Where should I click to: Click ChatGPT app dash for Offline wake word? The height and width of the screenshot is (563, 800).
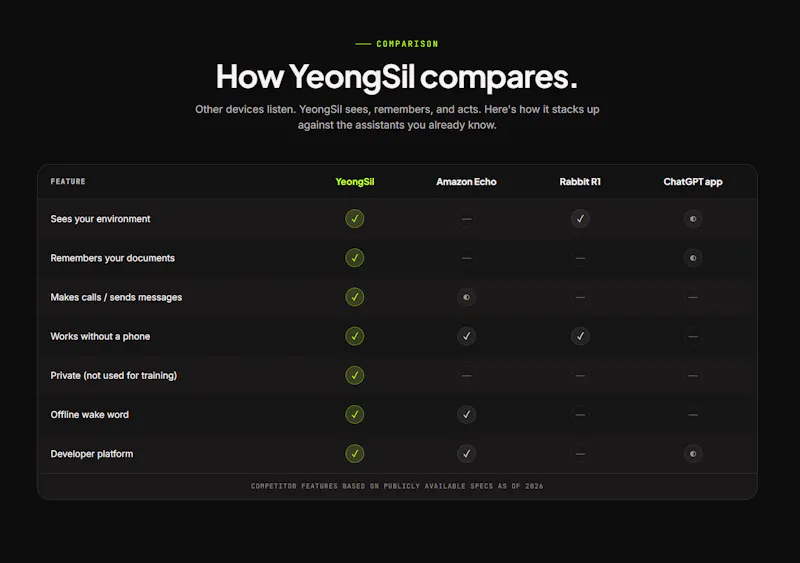[x=693, y=414]
